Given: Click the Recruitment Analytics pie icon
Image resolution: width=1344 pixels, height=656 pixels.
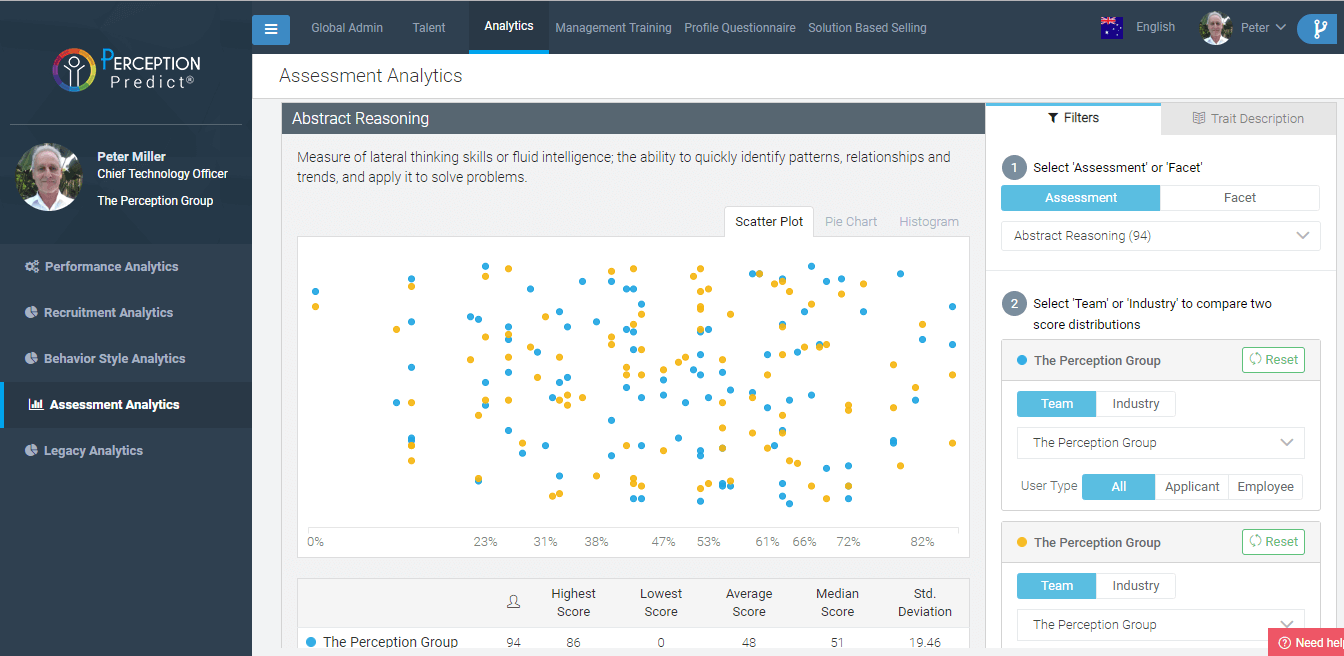Looking at the screenshot, I should point(31,313).
